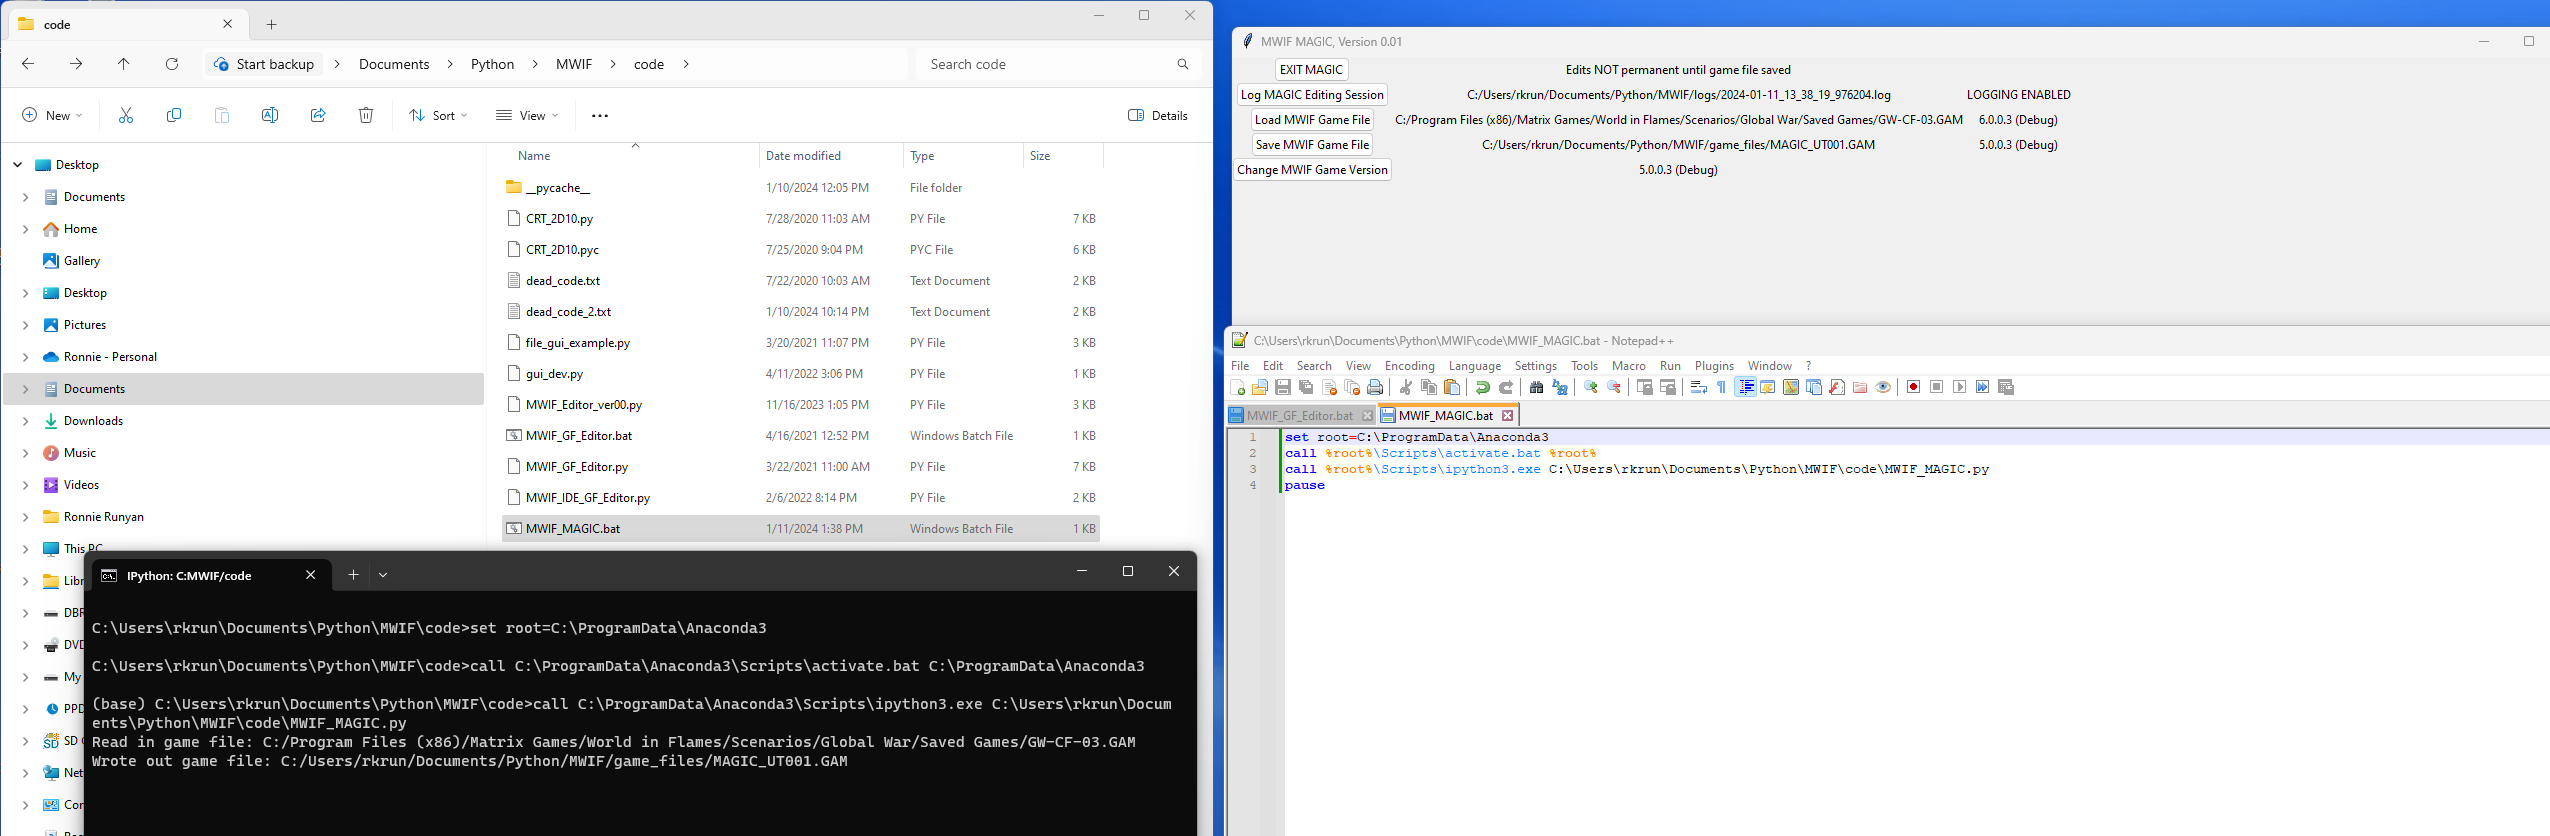Open terminal new tab dropdown chevron
This screenshot has width=2550, height=836.
pos(383,574)
